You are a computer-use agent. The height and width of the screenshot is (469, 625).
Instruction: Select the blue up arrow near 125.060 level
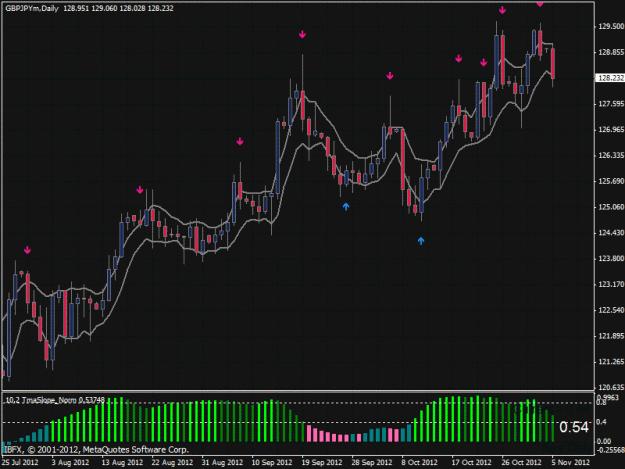click(346, 206)
